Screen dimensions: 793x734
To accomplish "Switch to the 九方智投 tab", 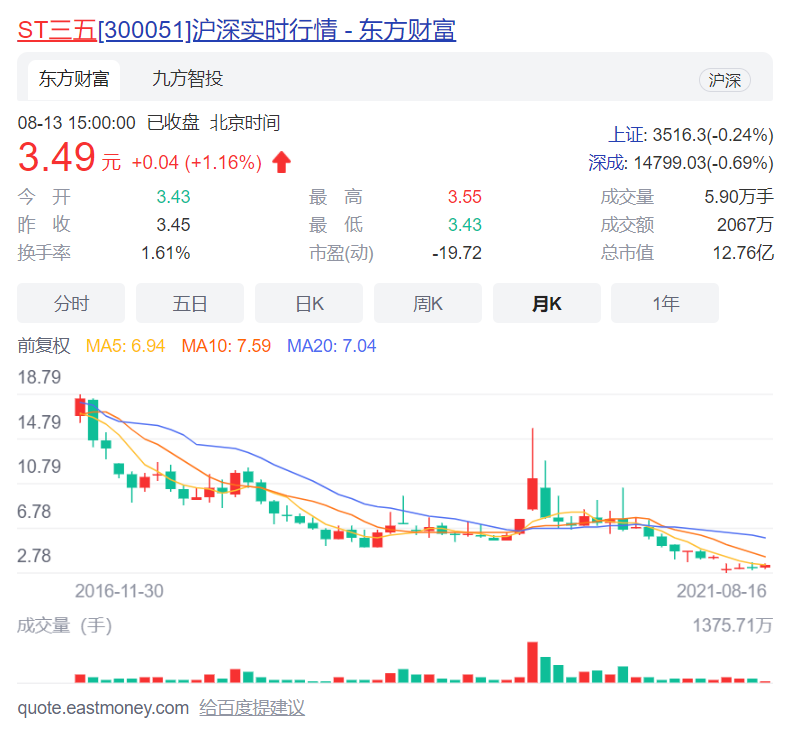I will (x=187, y=80).
